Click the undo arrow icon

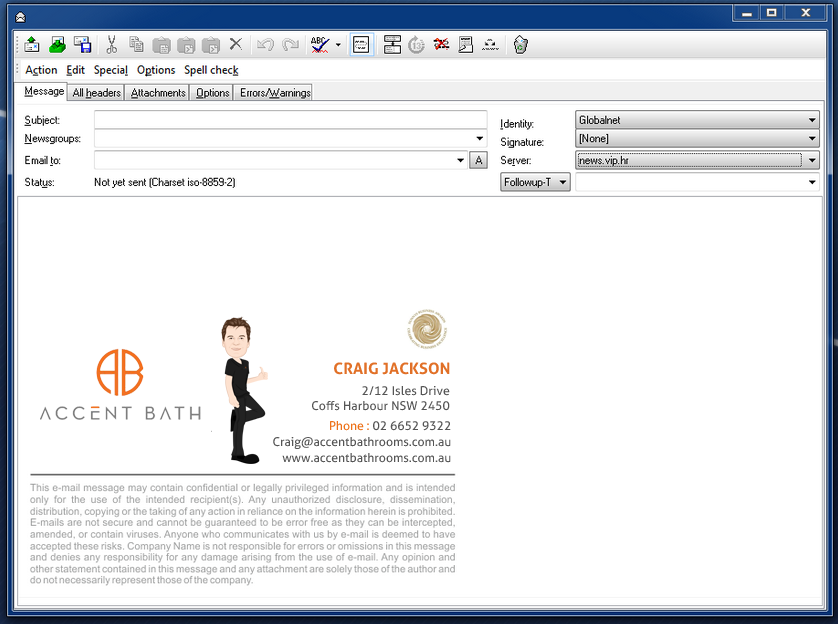point(266,45)
